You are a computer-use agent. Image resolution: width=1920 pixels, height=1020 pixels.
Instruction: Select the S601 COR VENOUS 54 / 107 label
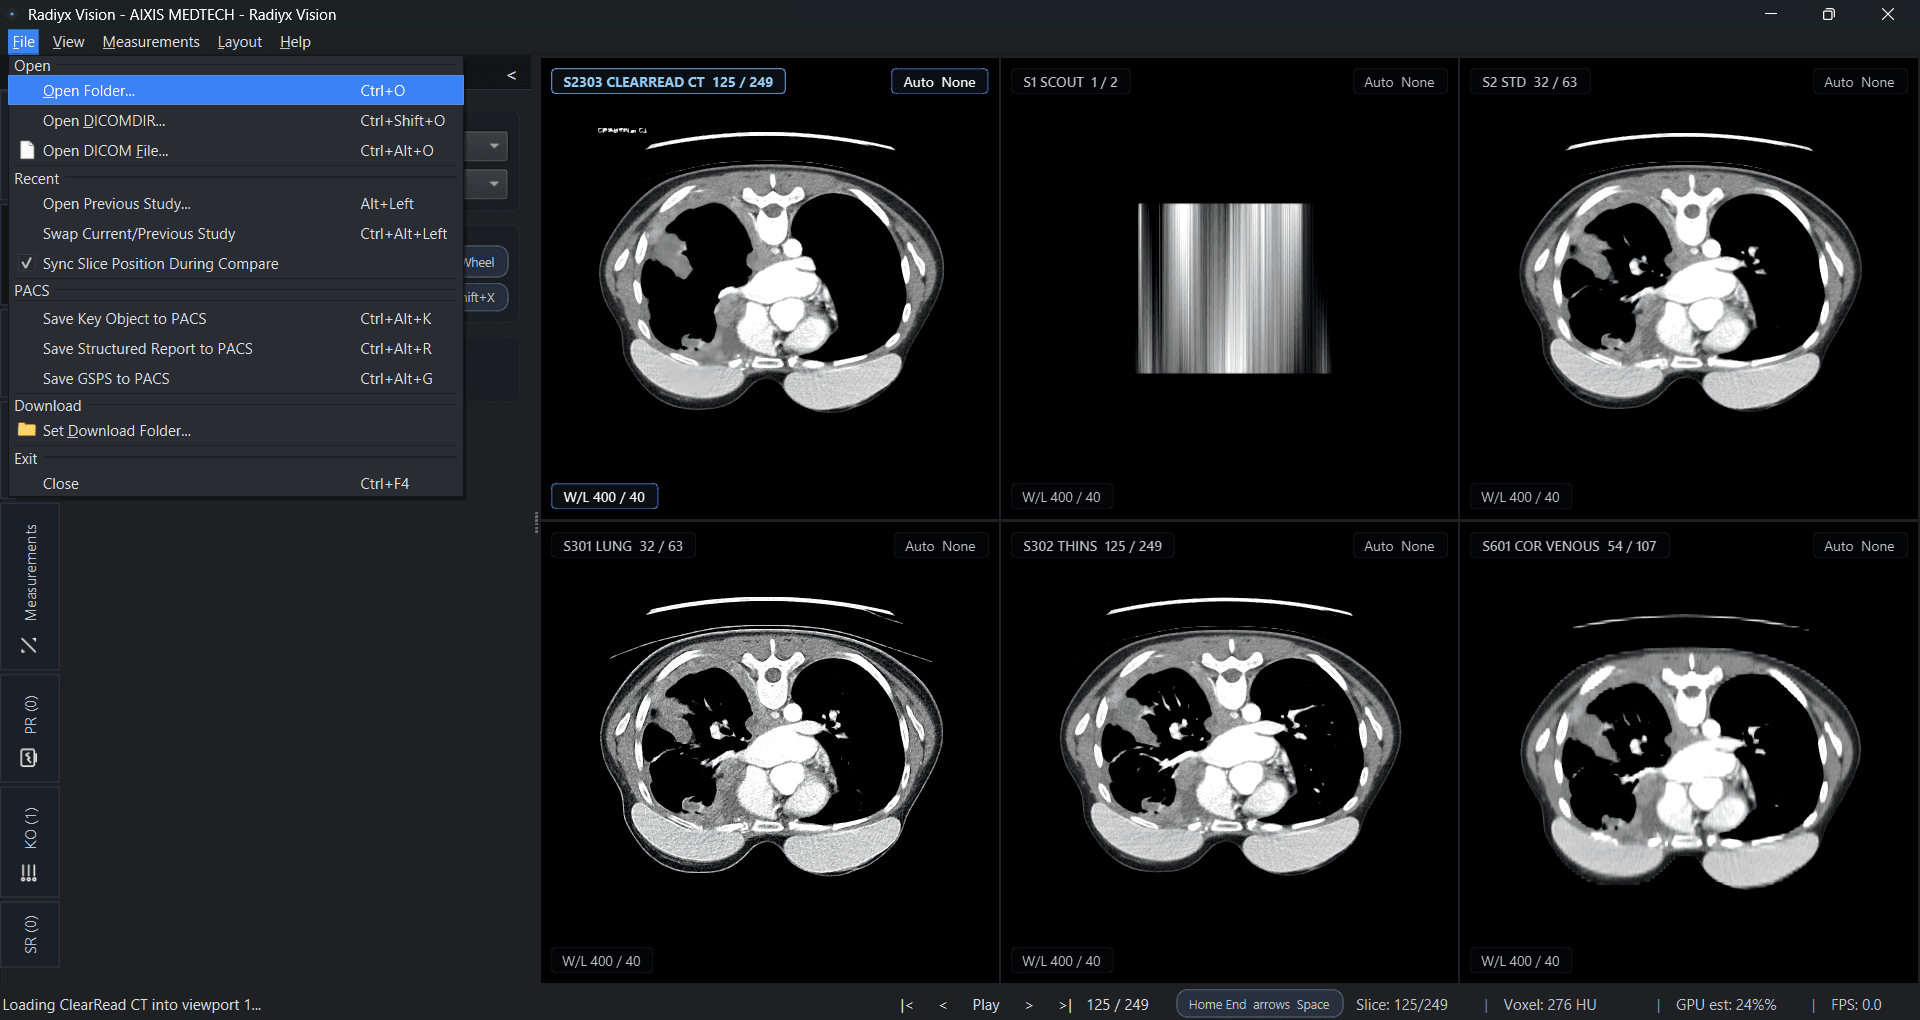pyautogui.click(x=1569, y=546)
